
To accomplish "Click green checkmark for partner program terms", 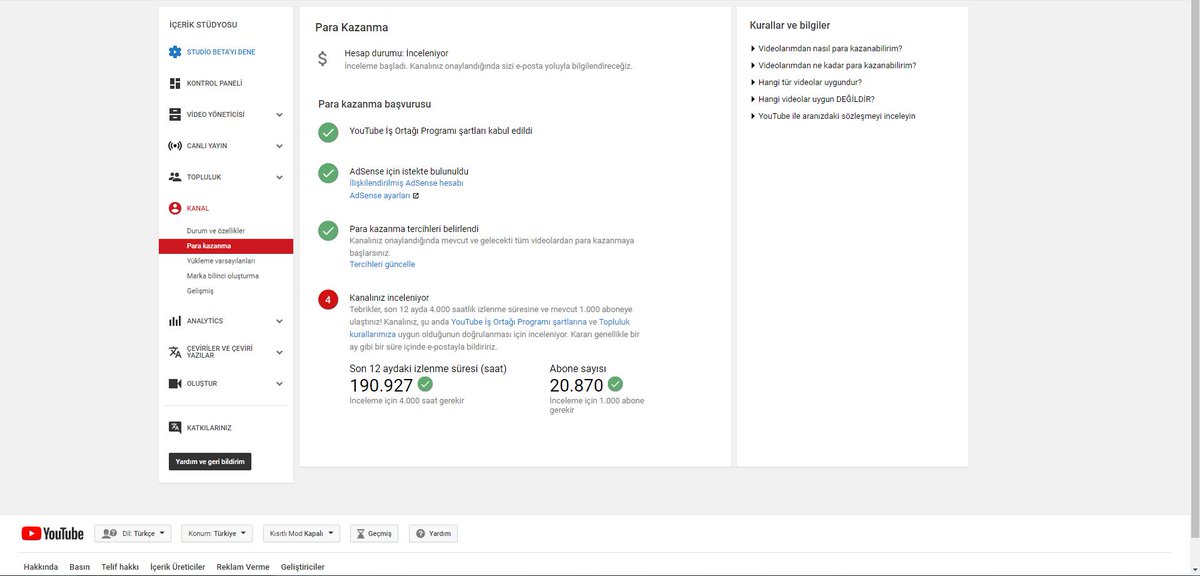I will tap(328, 132).
